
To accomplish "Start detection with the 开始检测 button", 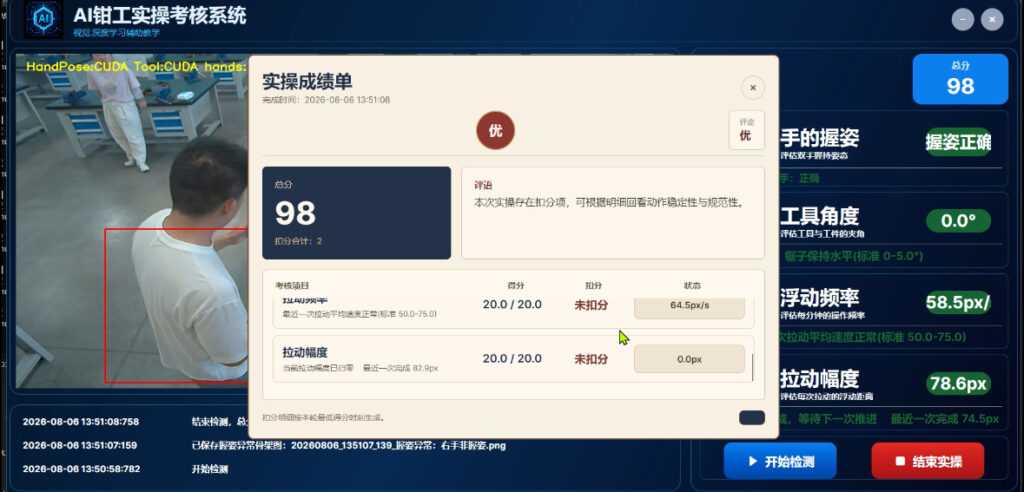I will 780,461.
